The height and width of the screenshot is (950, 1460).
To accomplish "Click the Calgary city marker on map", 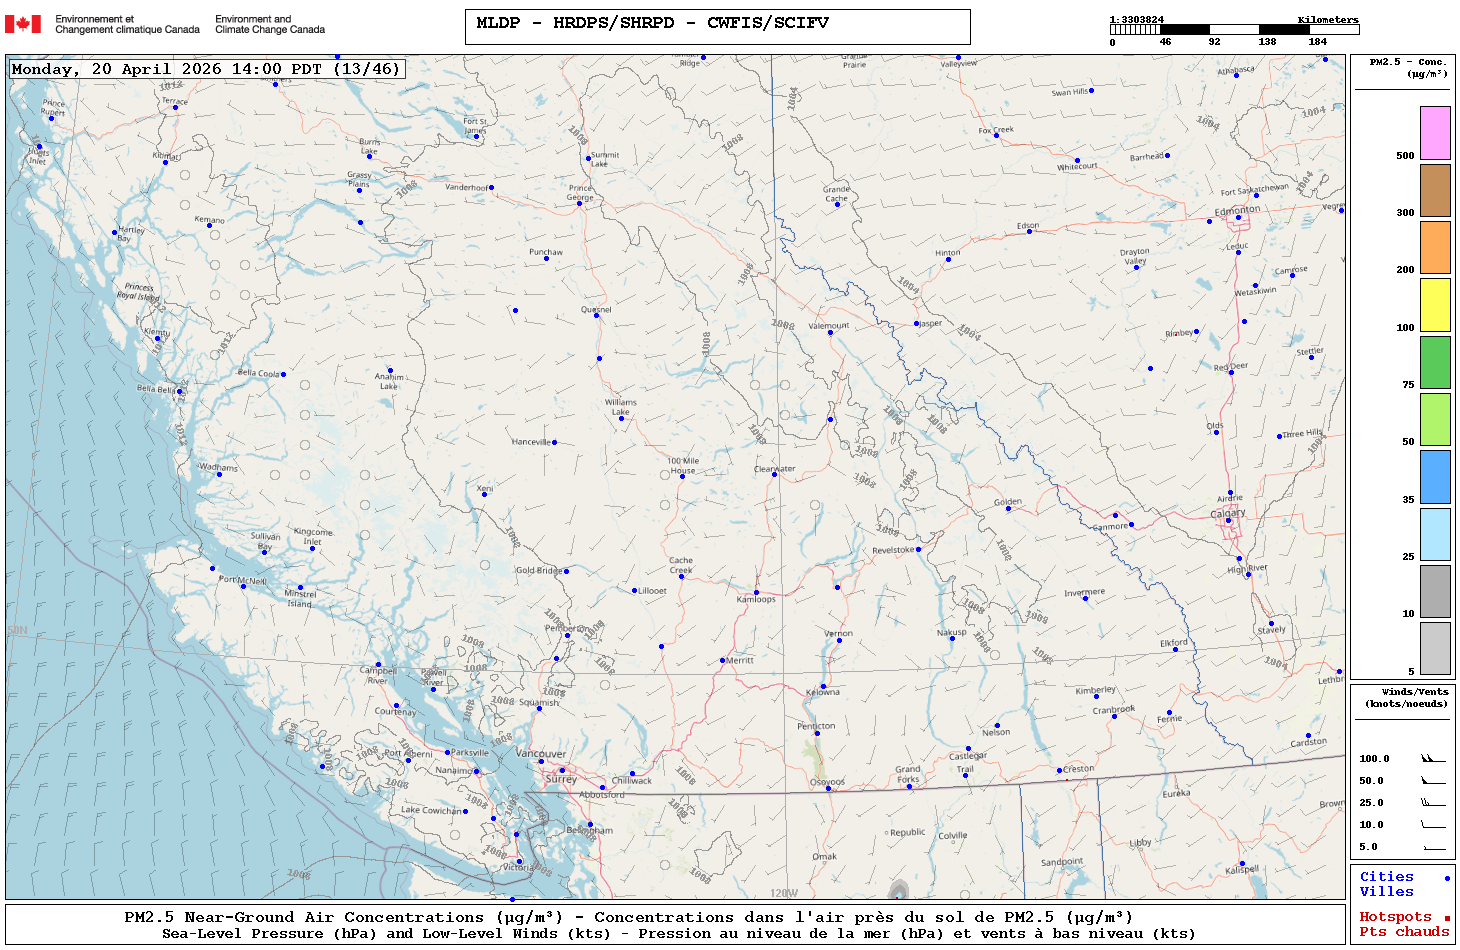I will [1228, 520].
